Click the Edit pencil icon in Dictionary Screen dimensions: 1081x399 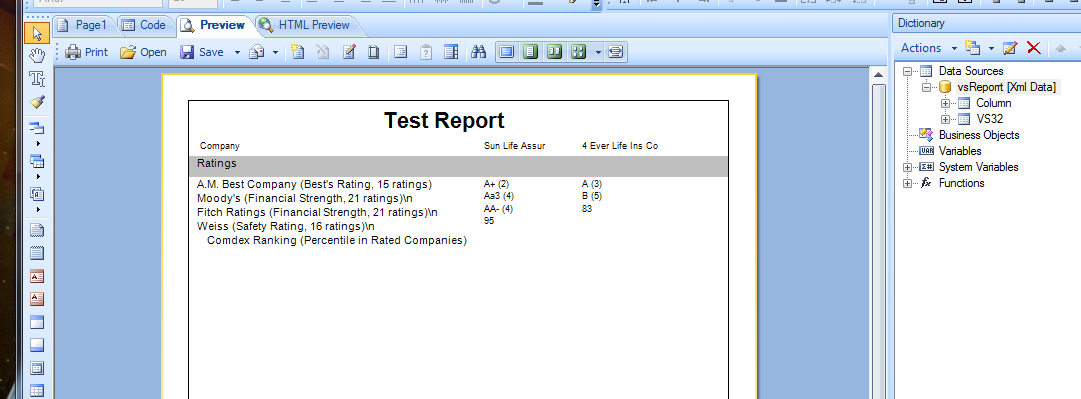[x=1010, y=48]
